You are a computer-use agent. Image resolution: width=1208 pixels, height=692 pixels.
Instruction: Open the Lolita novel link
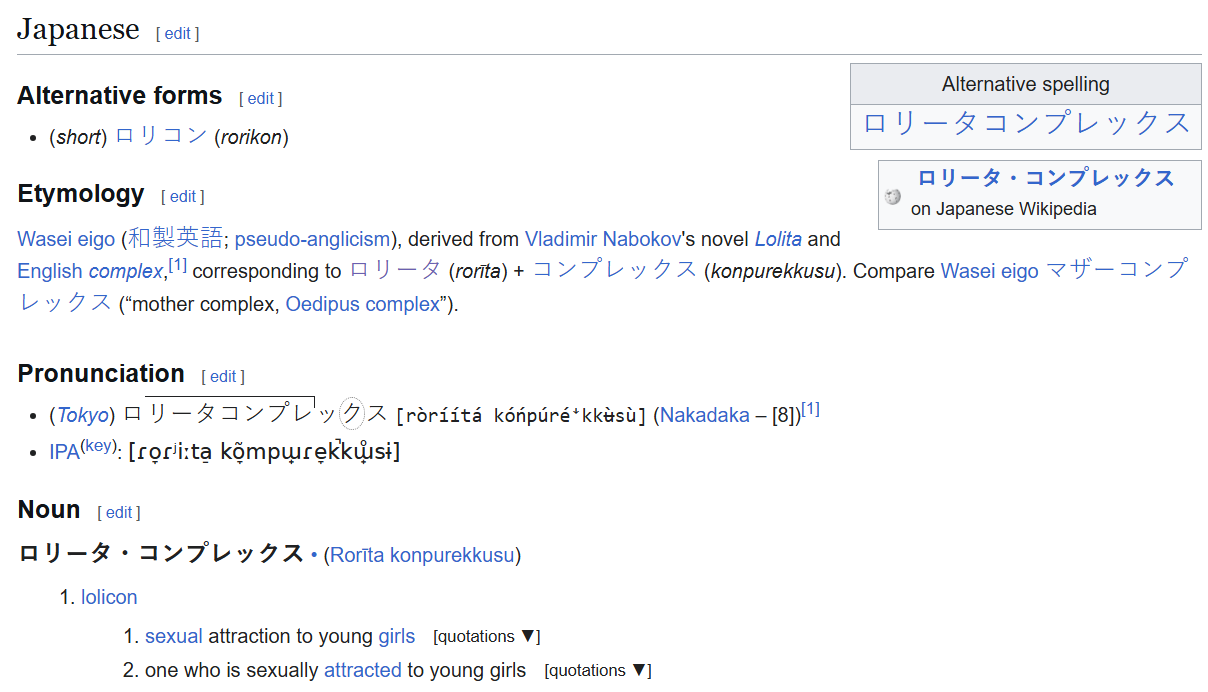pos(778,239)
